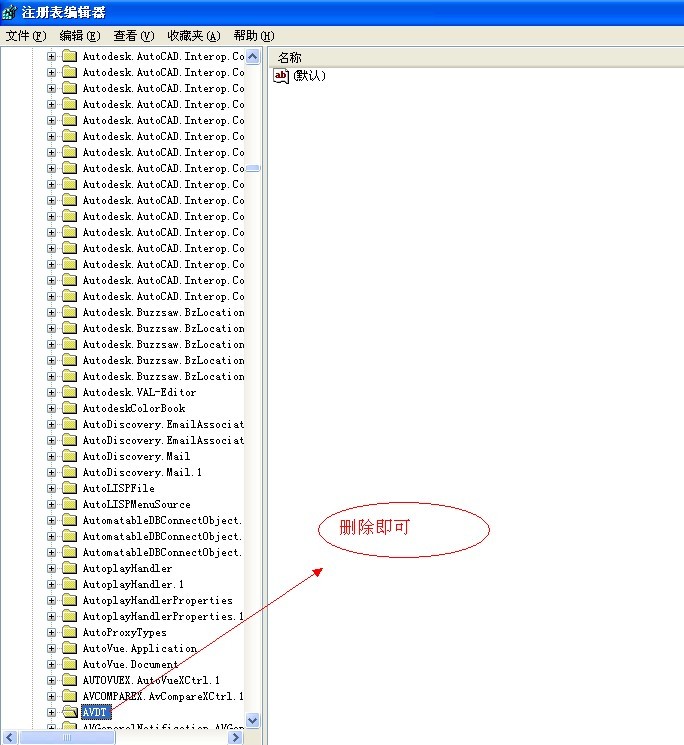This screenshot has height=745, width=684.
Task: Click horizontal scrollbar left arrow
Action: point(10,737)
